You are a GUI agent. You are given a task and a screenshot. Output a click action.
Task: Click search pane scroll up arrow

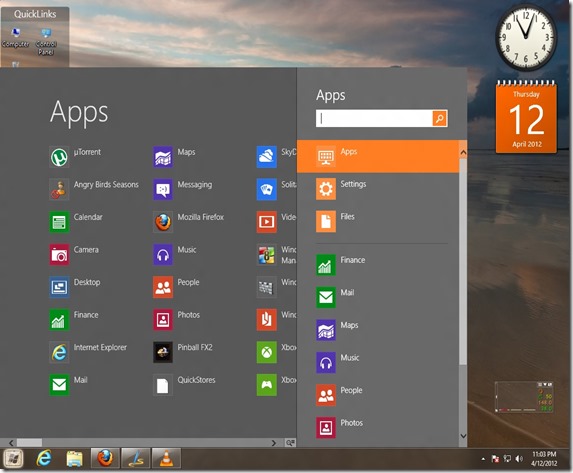tap(463, 152)
